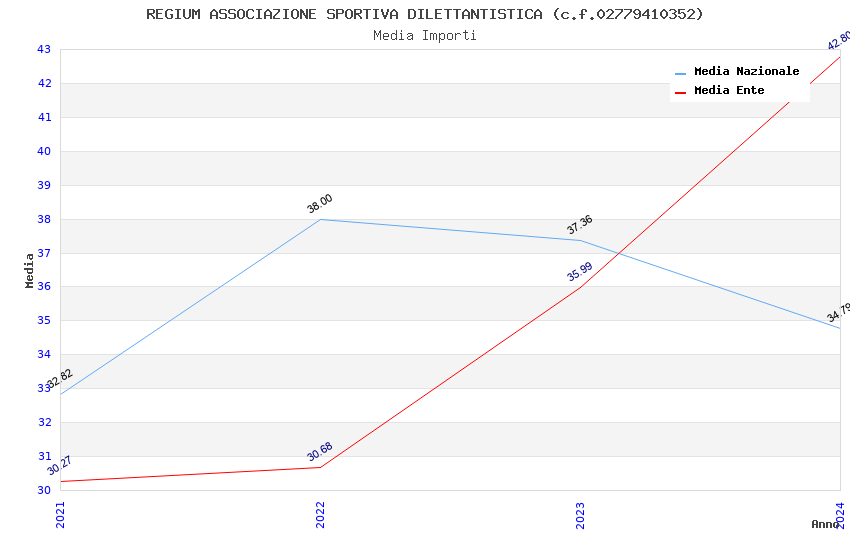This screenshot has width=850, height=550.
Task: Click the 35.99 data label
Action: tap(580, 272)
